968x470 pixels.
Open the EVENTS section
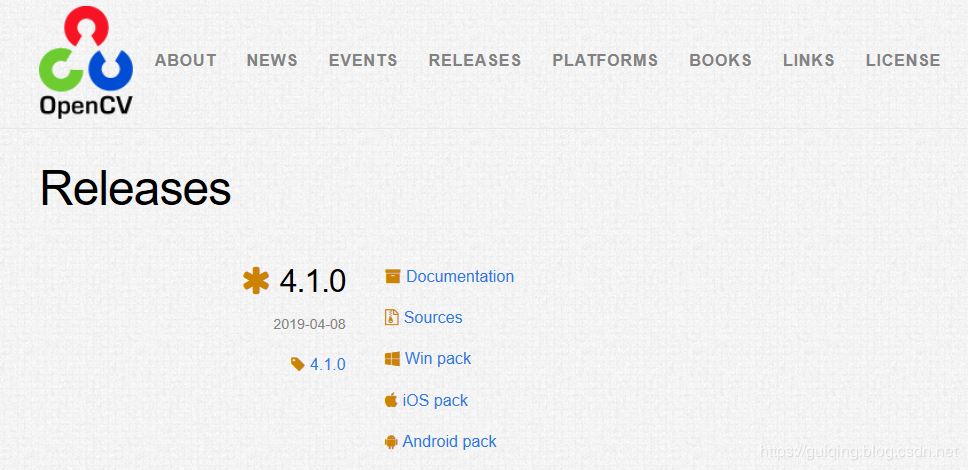[363, 60]
